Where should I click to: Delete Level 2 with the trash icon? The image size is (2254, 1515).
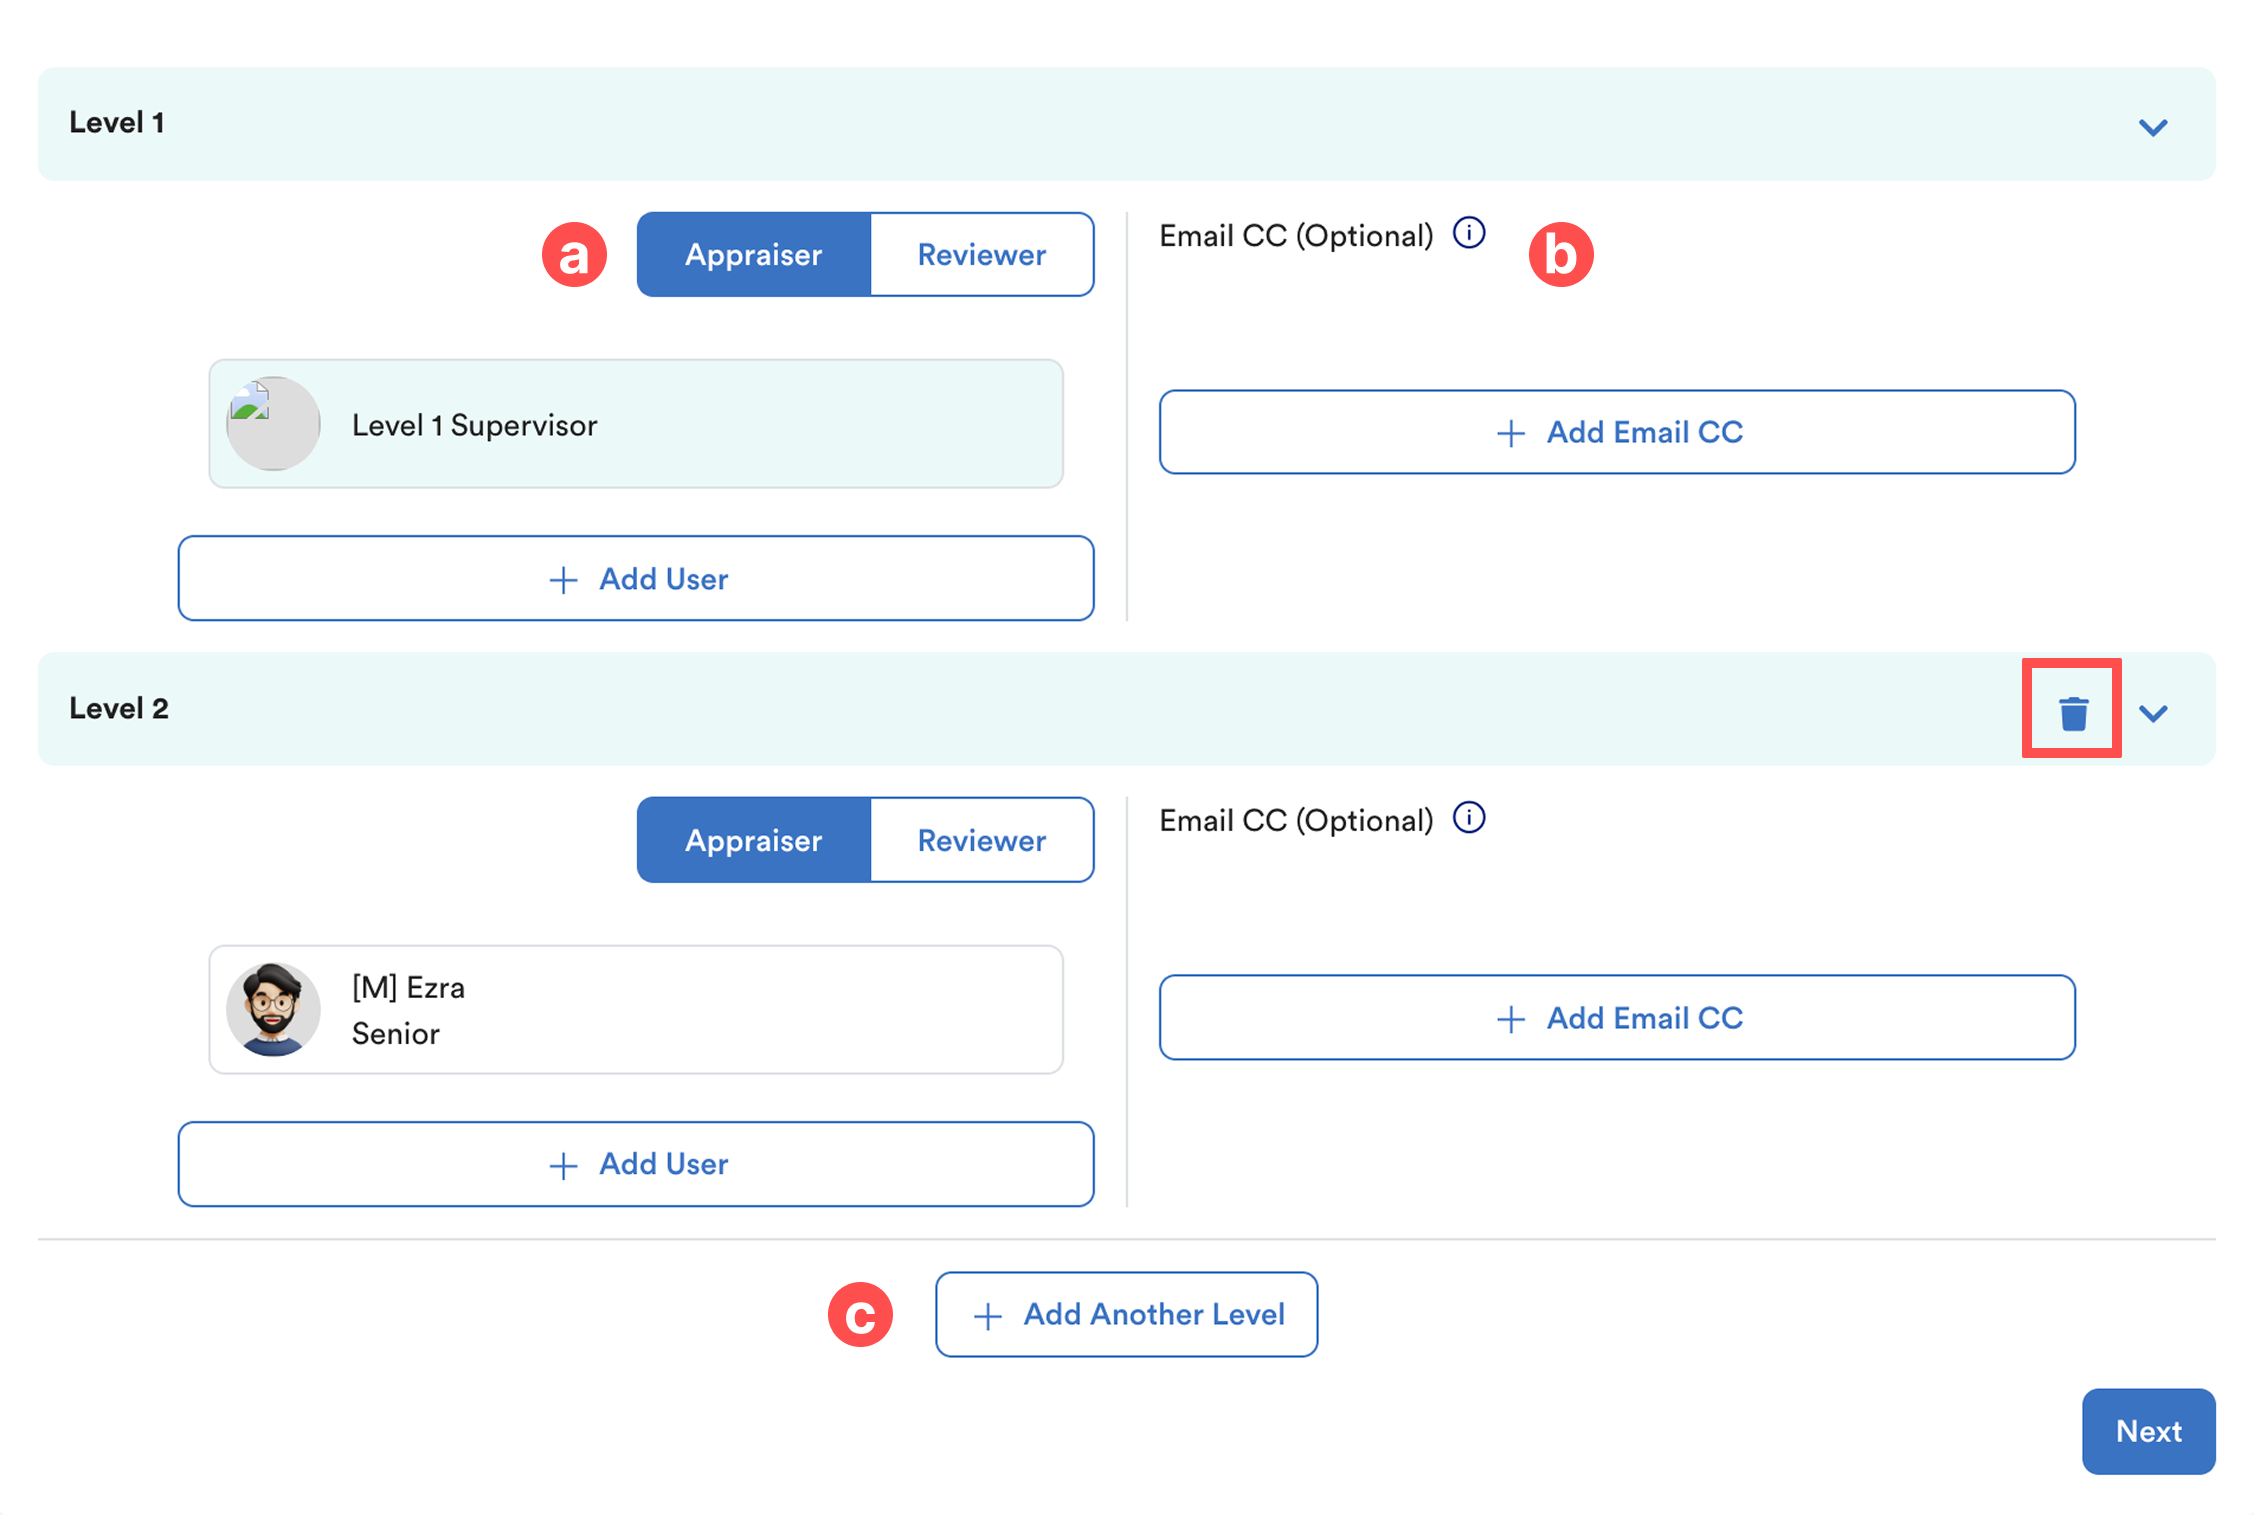pos(2072,712)
